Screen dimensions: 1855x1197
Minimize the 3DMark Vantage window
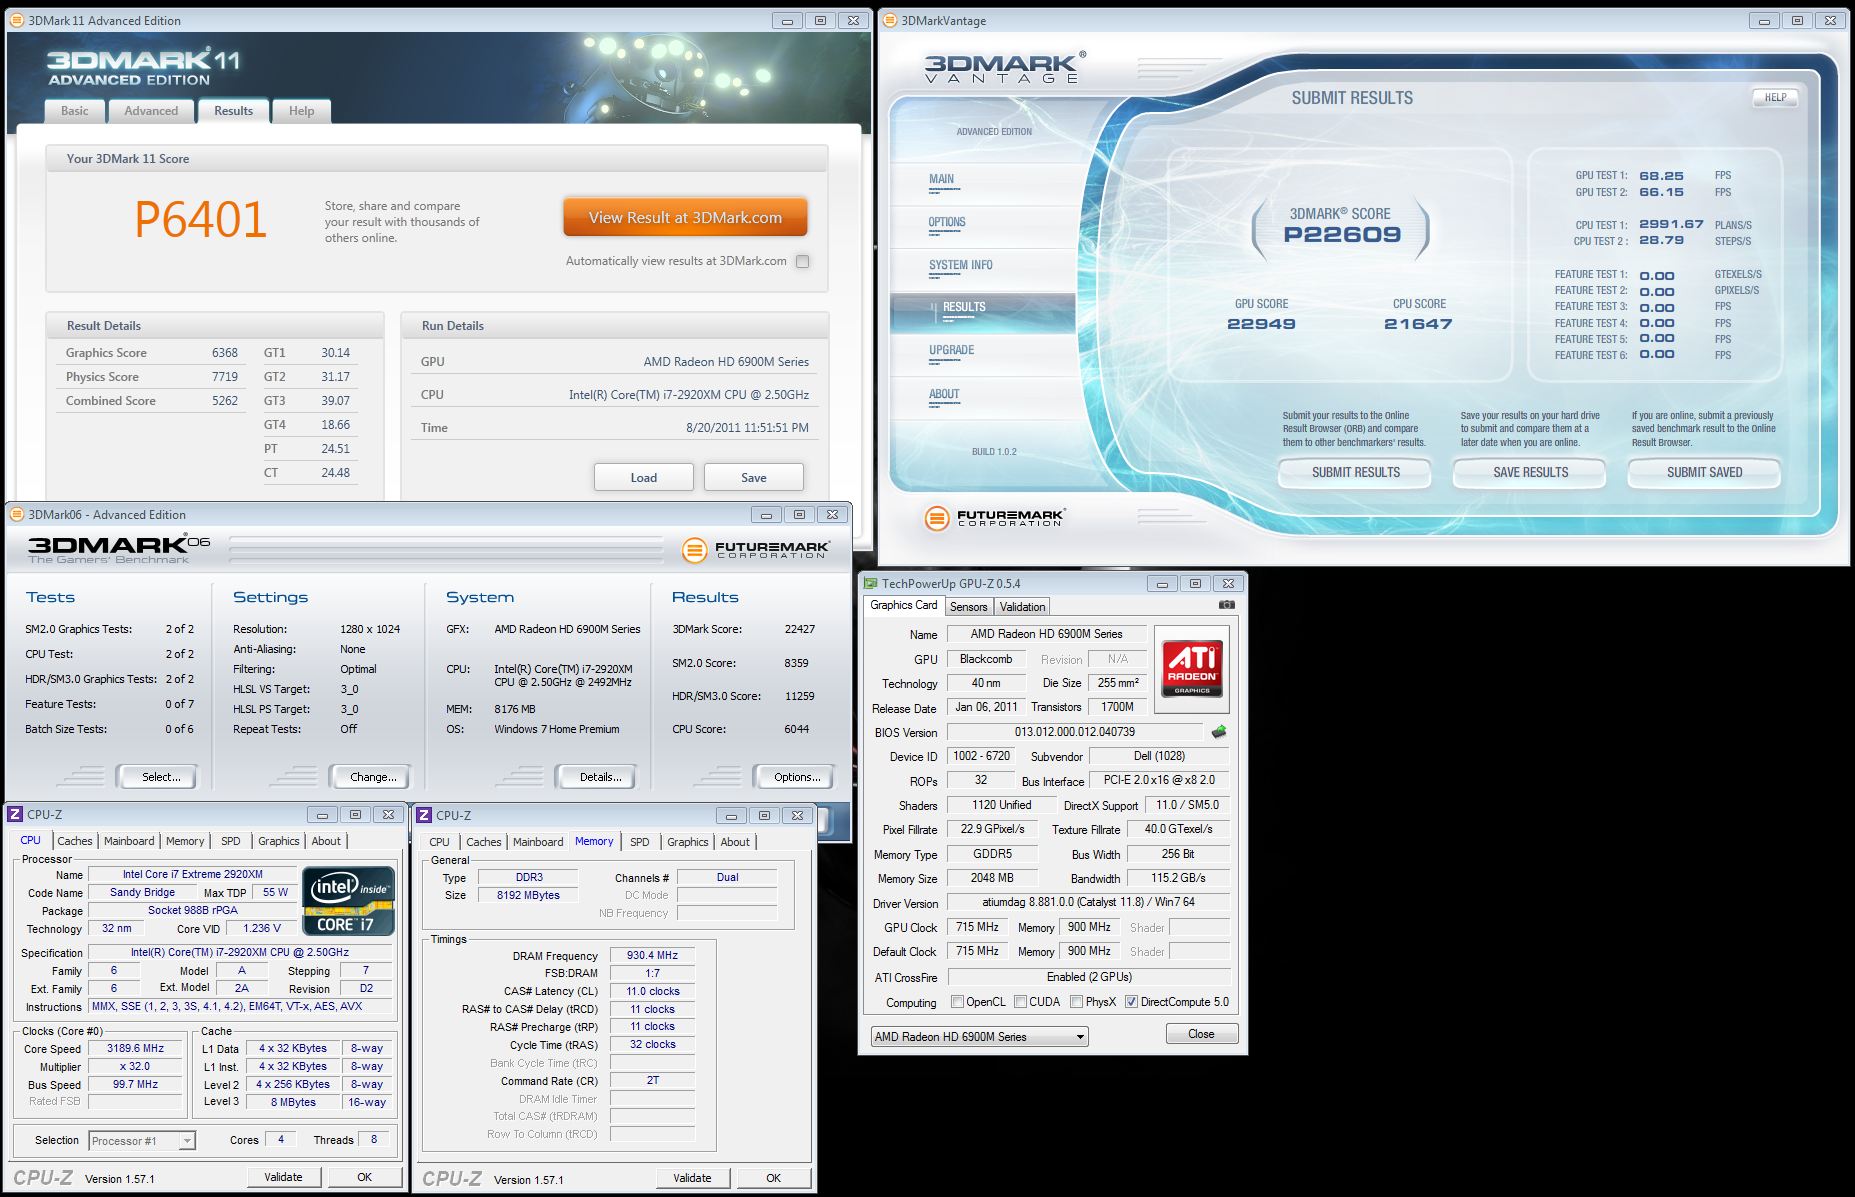tap(1764, 21)
